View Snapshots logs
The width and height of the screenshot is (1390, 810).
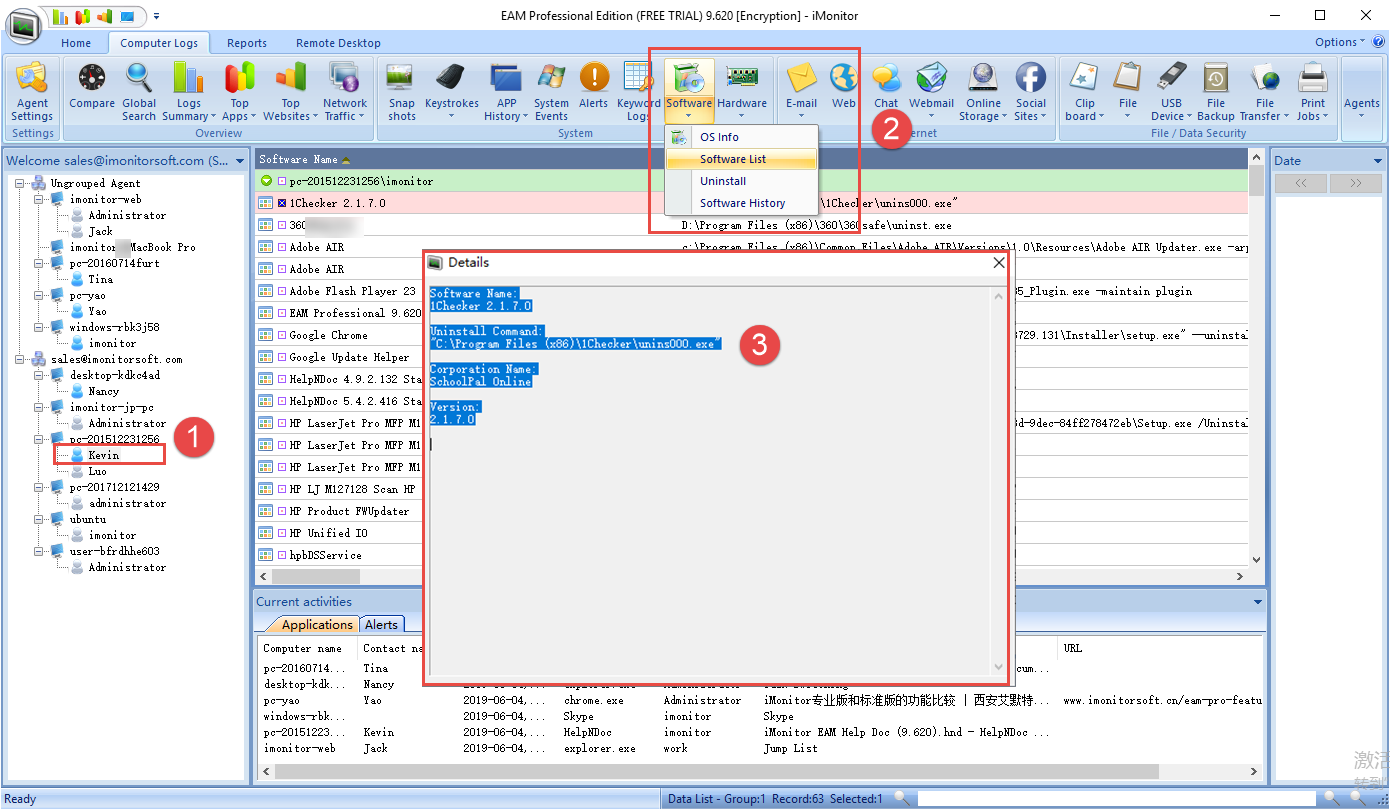pos(402,92)
